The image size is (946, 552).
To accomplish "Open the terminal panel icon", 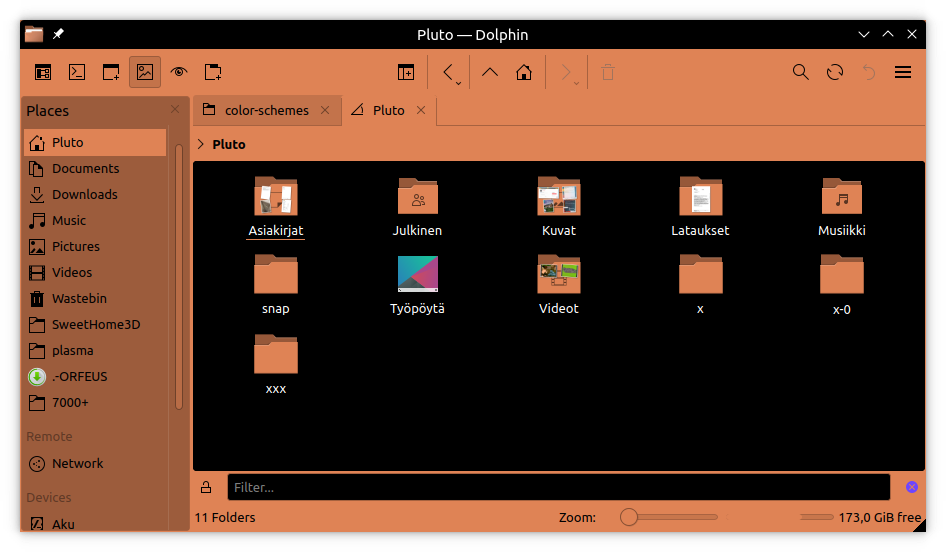I will pyautogui.click(x=77, y=72).
